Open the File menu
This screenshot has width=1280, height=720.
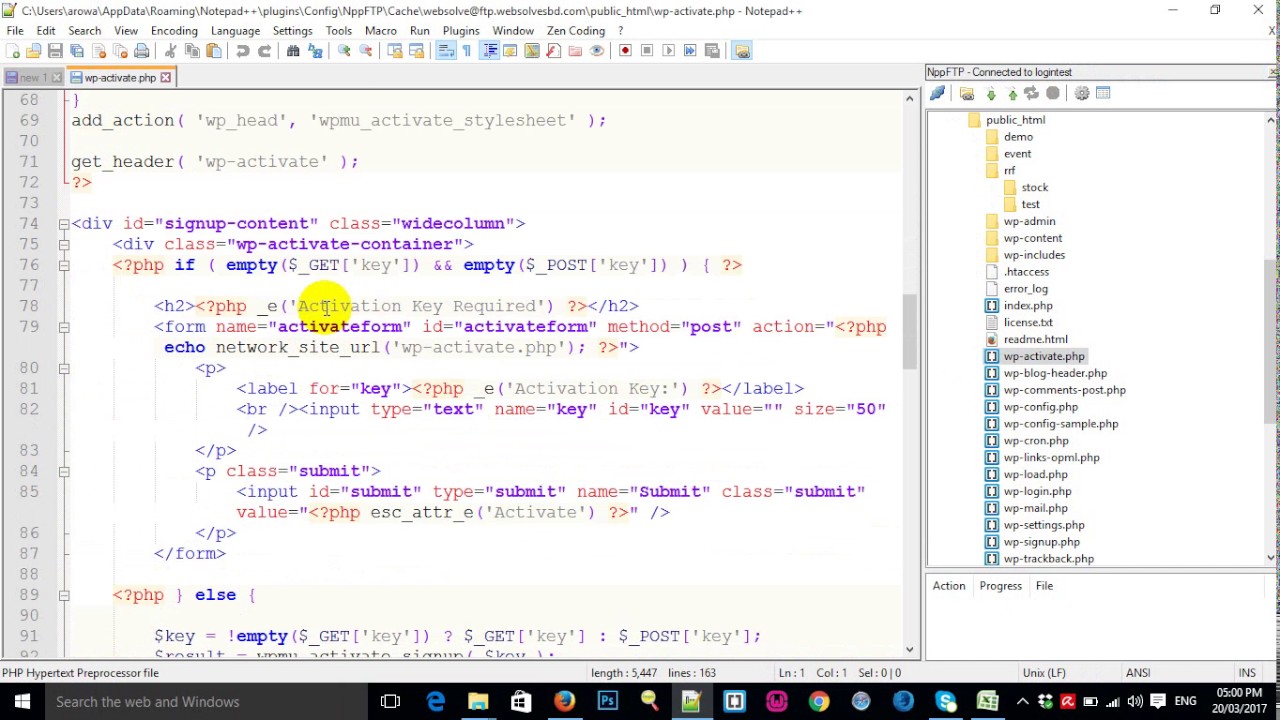(x=15, y=31)
